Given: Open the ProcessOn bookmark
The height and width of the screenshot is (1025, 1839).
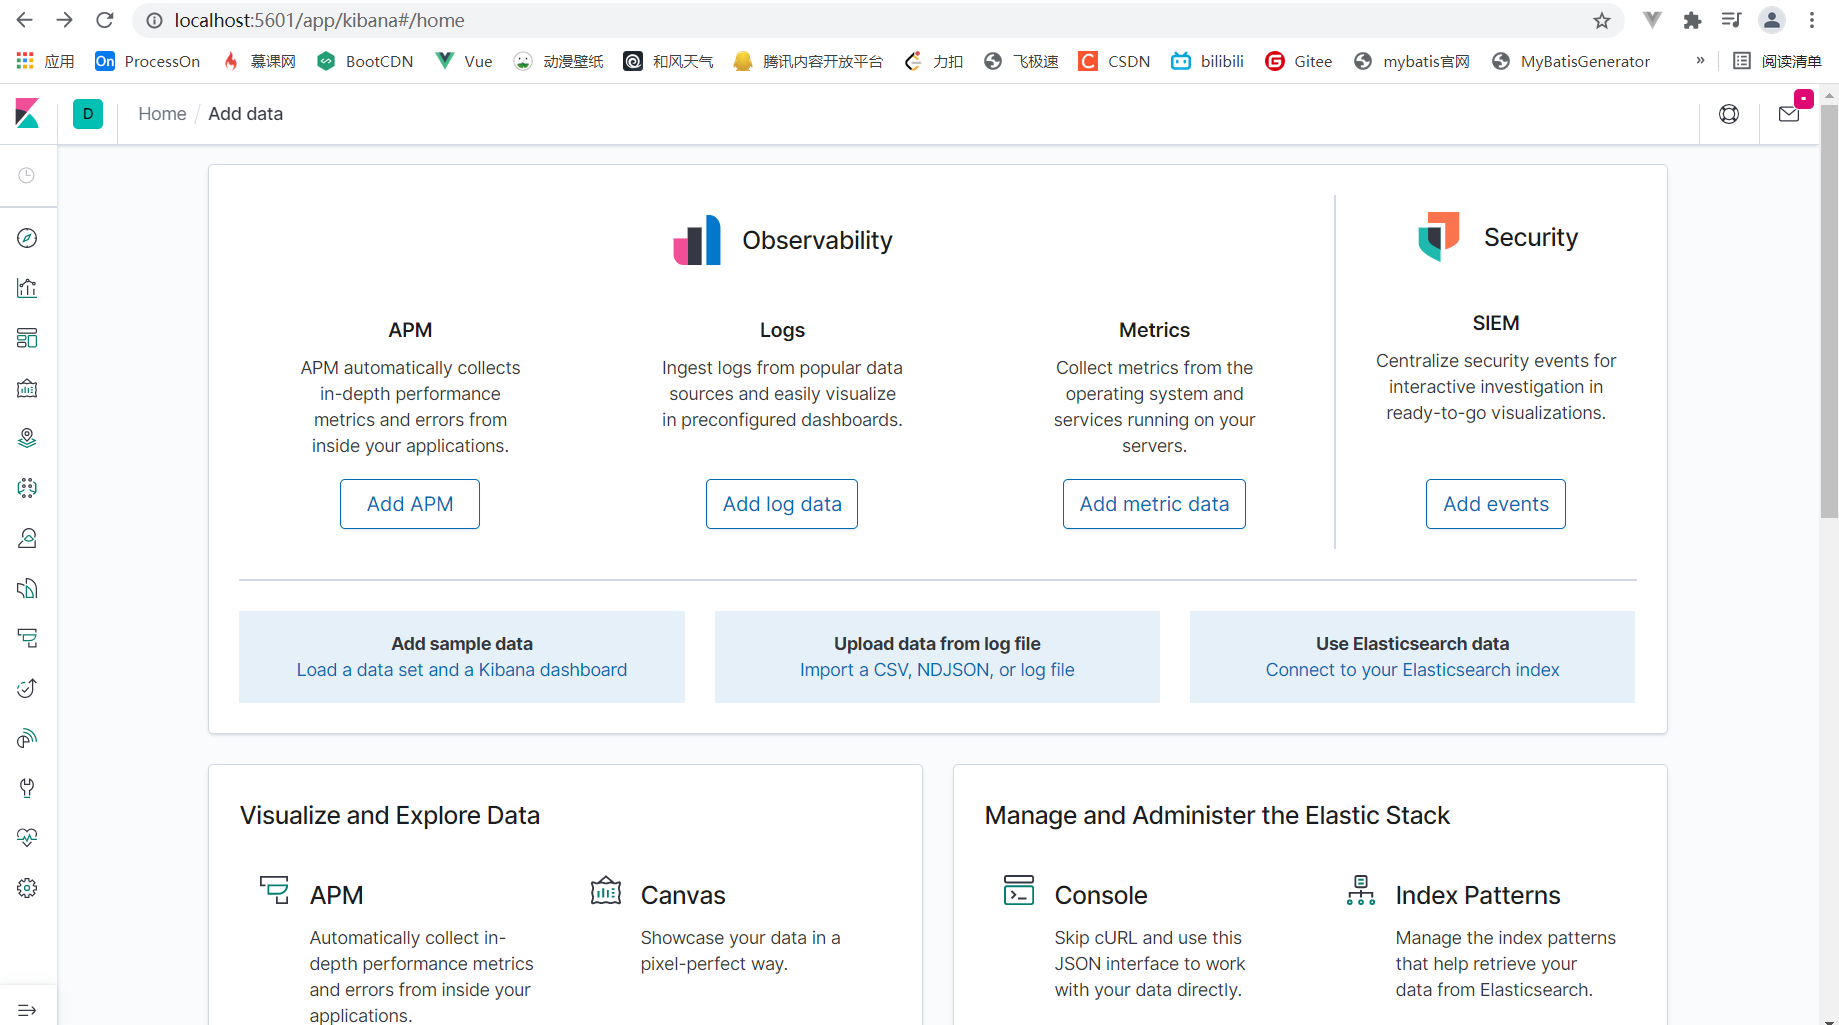Looking at the screenshot, I should tap(147, 61).
